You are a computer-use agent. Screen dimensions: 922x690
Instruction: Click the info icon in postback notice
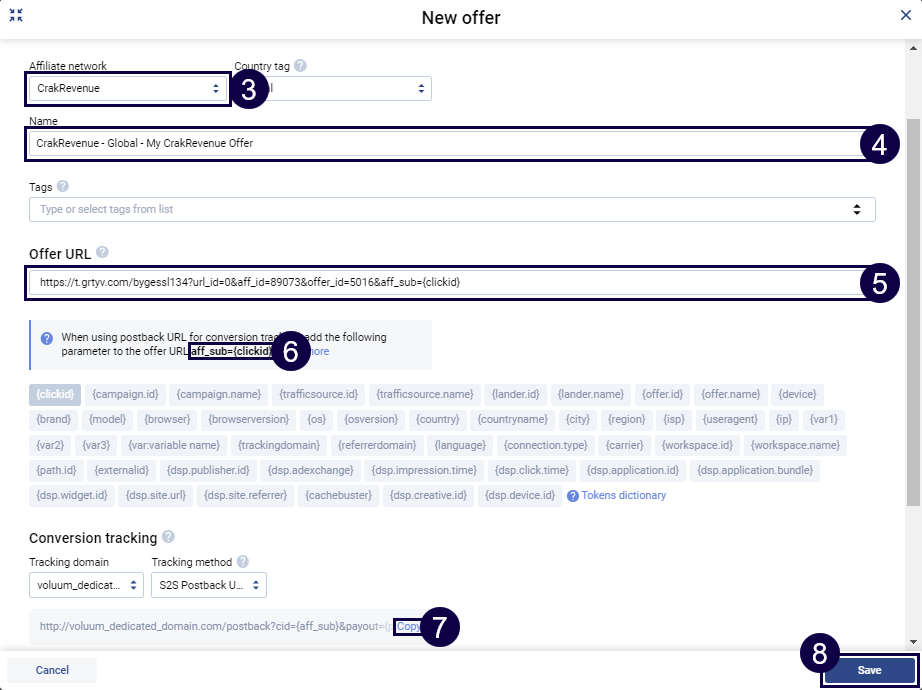point(47,338)
